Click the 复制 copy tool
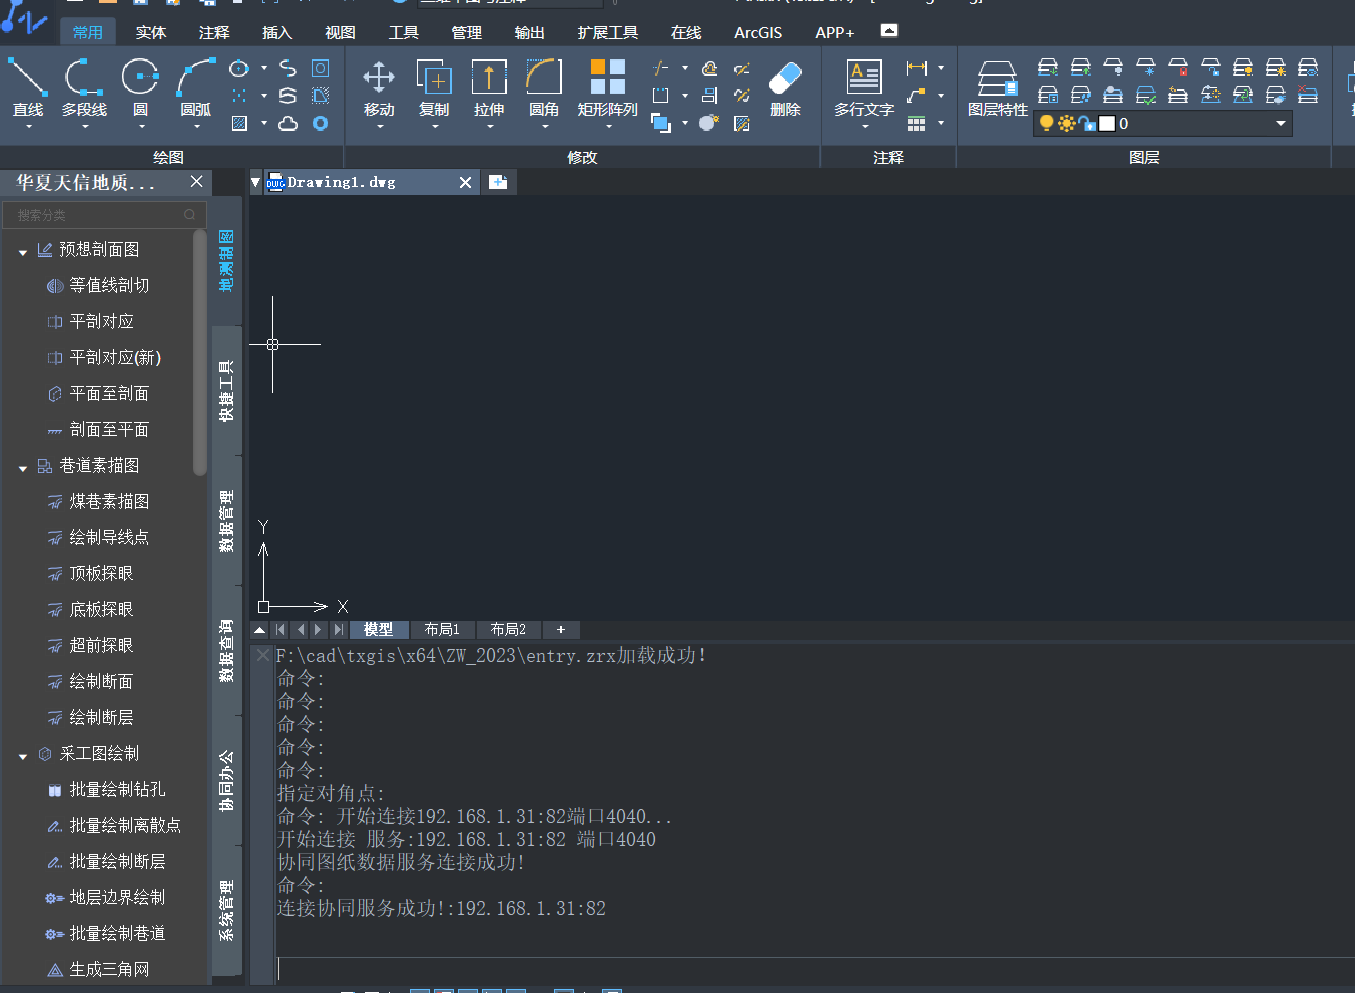Viewport: 1355px width, 993px height. 434,87
